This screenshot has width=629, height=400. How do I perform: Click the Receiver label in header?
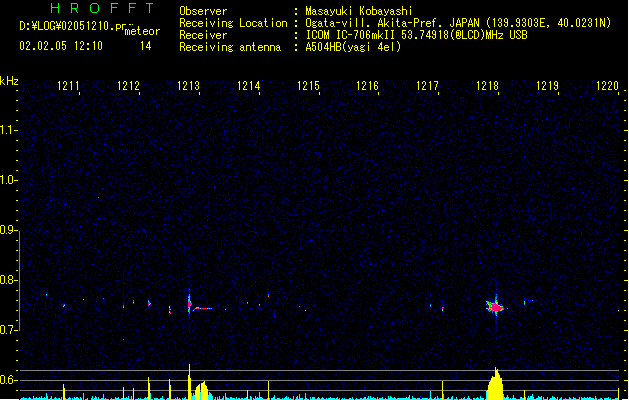click(203, 35)
